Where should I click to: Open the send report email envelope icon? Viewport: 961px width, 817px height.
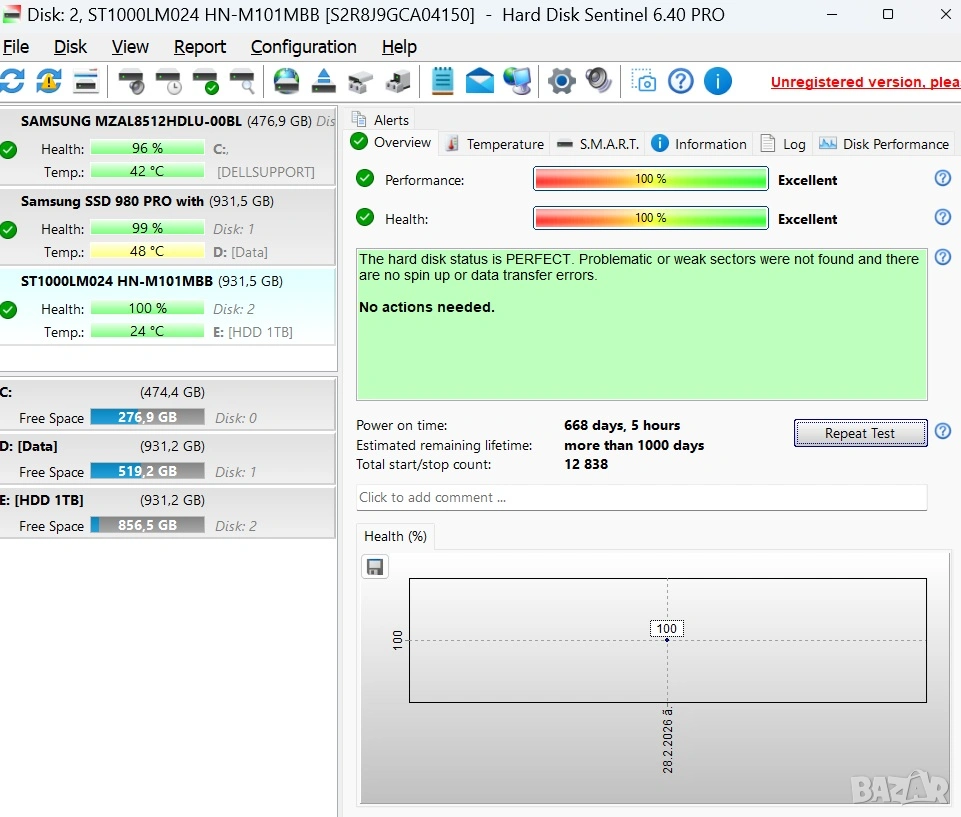tap(480, 81)
